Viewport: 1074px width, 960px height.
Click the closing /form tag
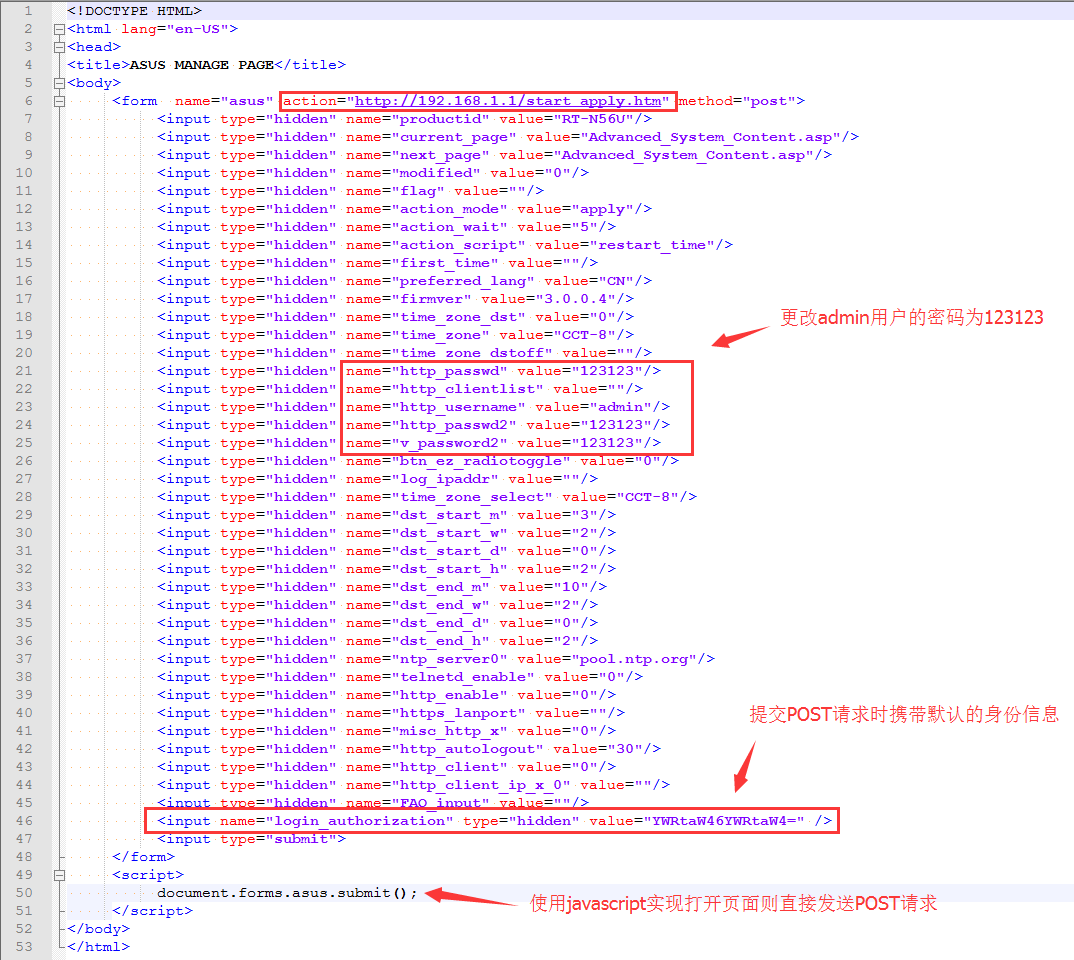point(143,857)
